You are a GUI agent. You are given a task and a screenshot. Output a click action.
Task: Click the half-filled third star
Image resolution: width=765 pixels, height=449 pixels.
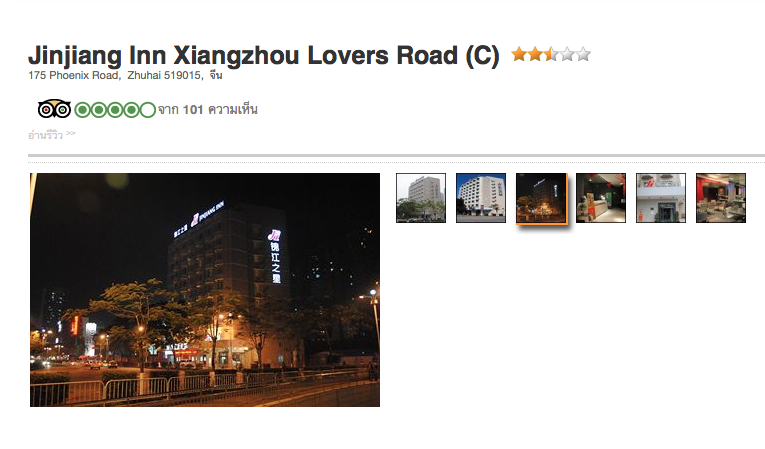[551, 54]
